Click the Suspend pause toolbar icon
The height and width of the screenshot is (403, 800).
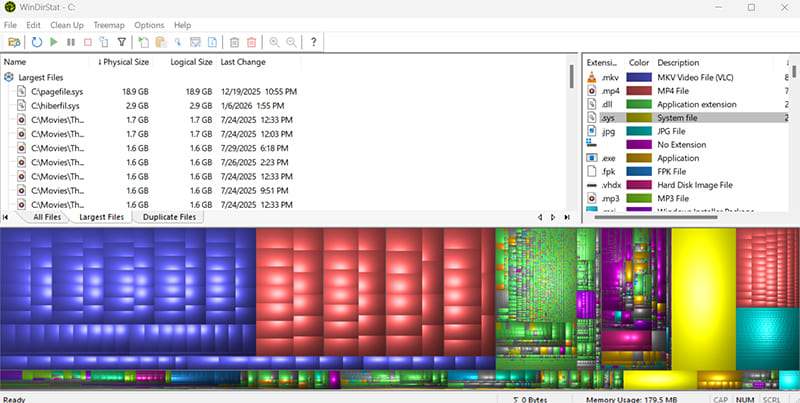click(x=71, y=42)
